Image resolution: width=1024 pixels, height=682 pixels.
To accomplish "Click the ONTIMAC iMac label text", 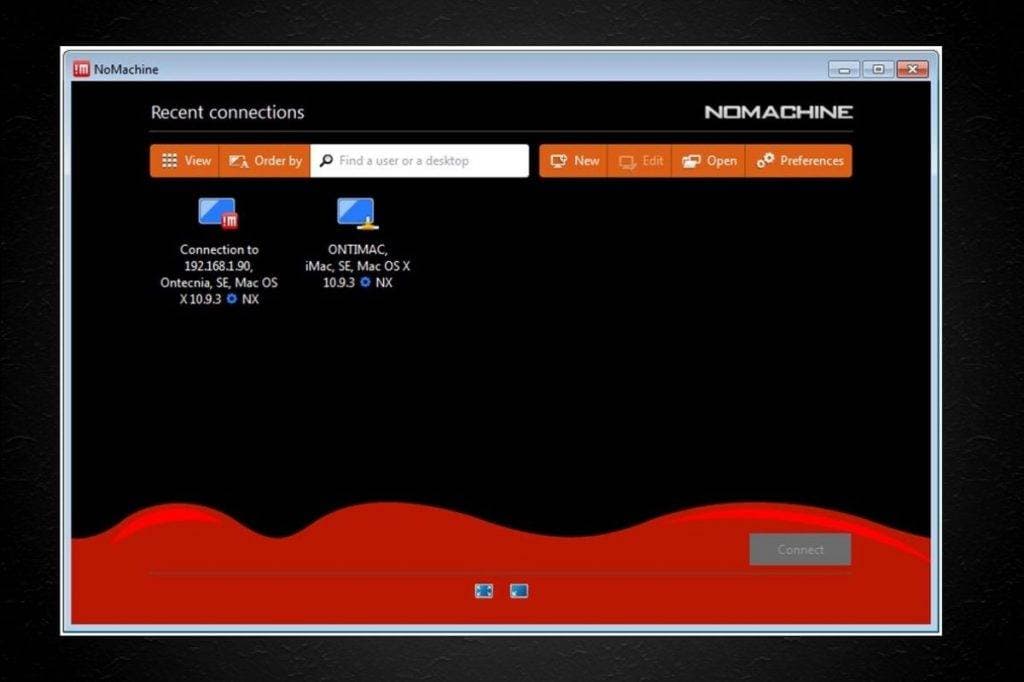I will pyautogui.click(x=357, y=266).
